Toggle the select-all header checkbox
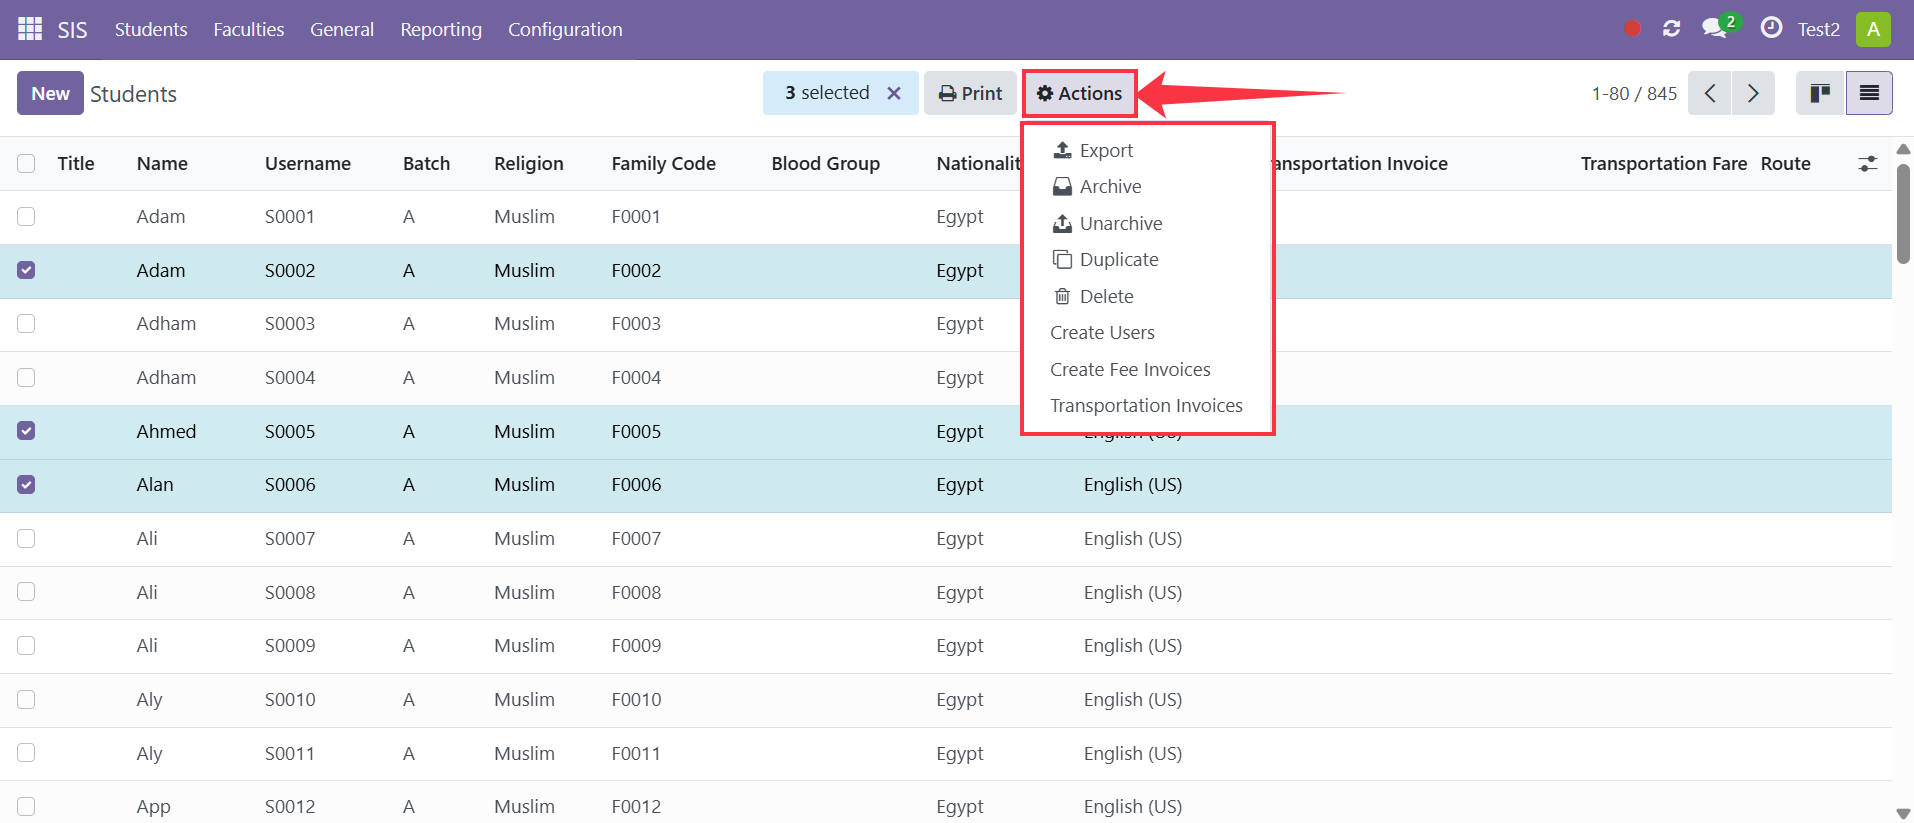The height and width of the screenshot is (823, 1914). pyautogui.click(x=26, y=163)
